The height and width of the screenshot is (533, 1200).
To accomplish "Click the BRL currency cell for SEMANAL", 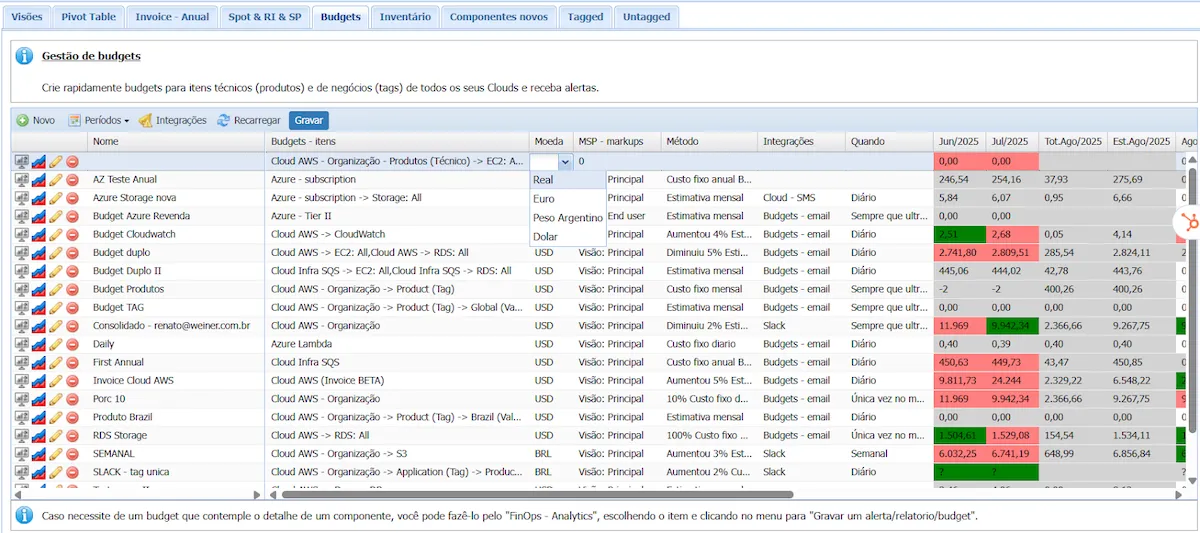I will pos(551,454).
